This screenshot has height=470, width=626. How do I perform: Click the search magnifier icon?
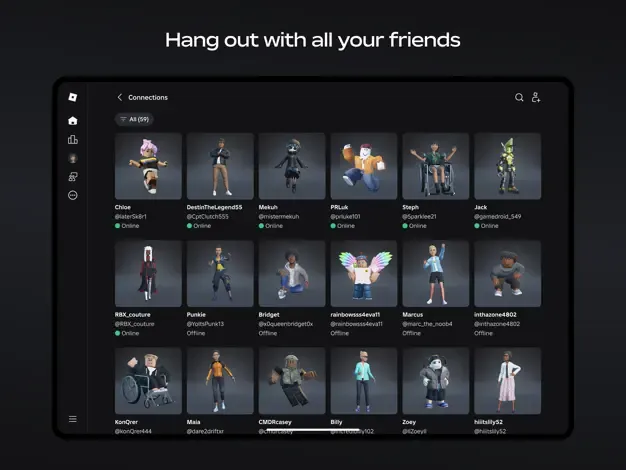coord(519,98)
